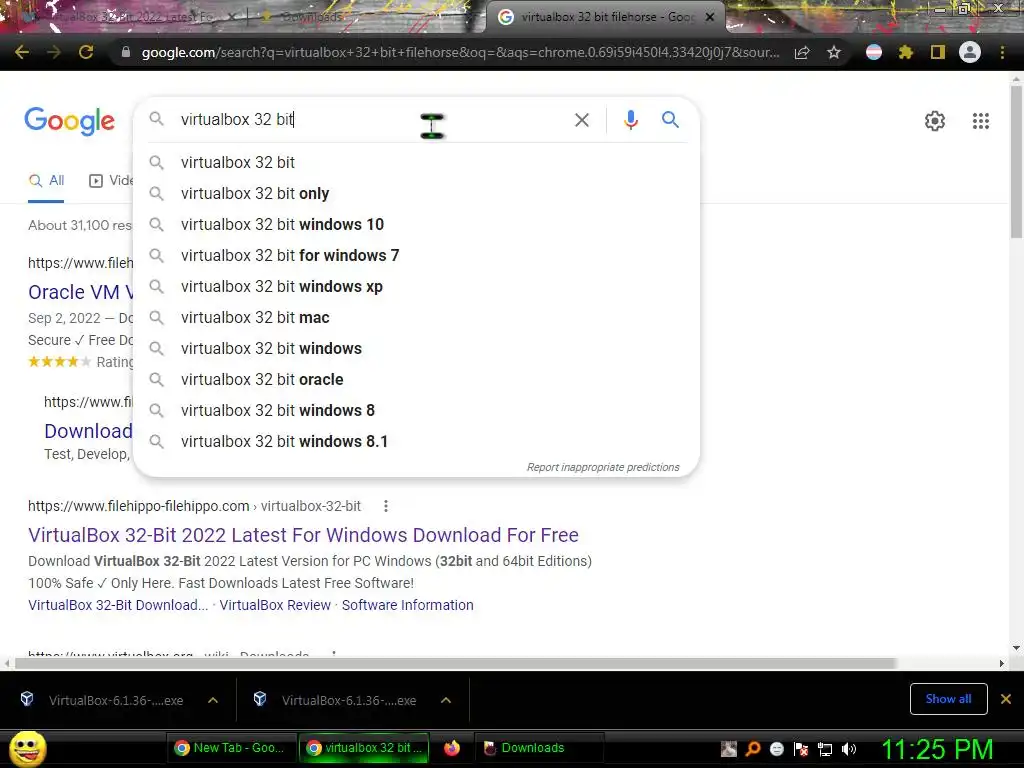Click the magnifier icon in system tray
1024x768 pixels.
click(753, 750)
